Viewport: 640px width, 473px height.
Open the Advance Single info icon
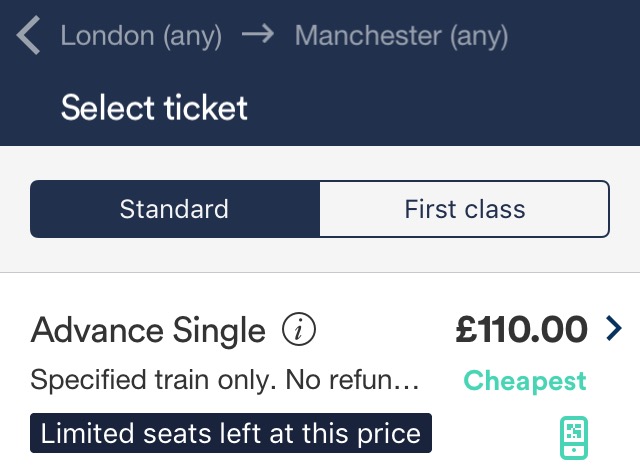(299, 329)
